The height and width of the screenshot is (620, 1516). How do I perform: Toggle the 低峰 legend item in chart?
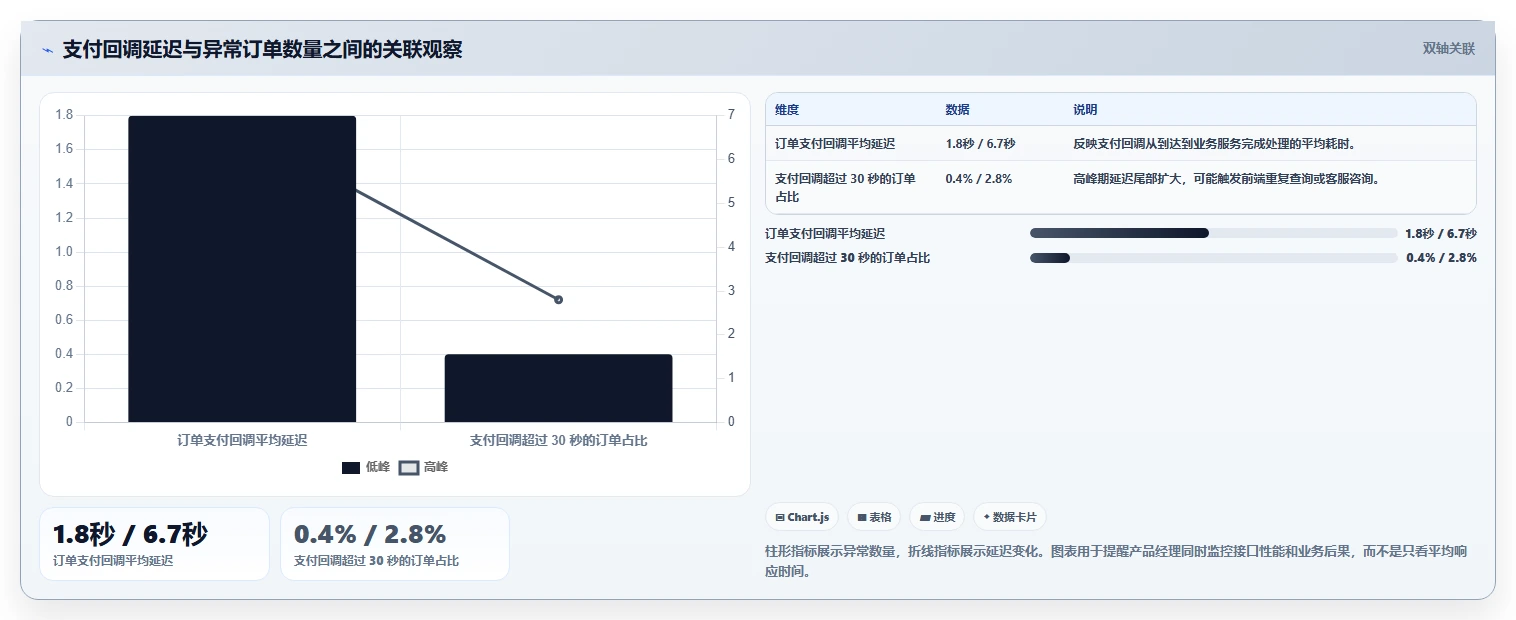click(365, 467)
